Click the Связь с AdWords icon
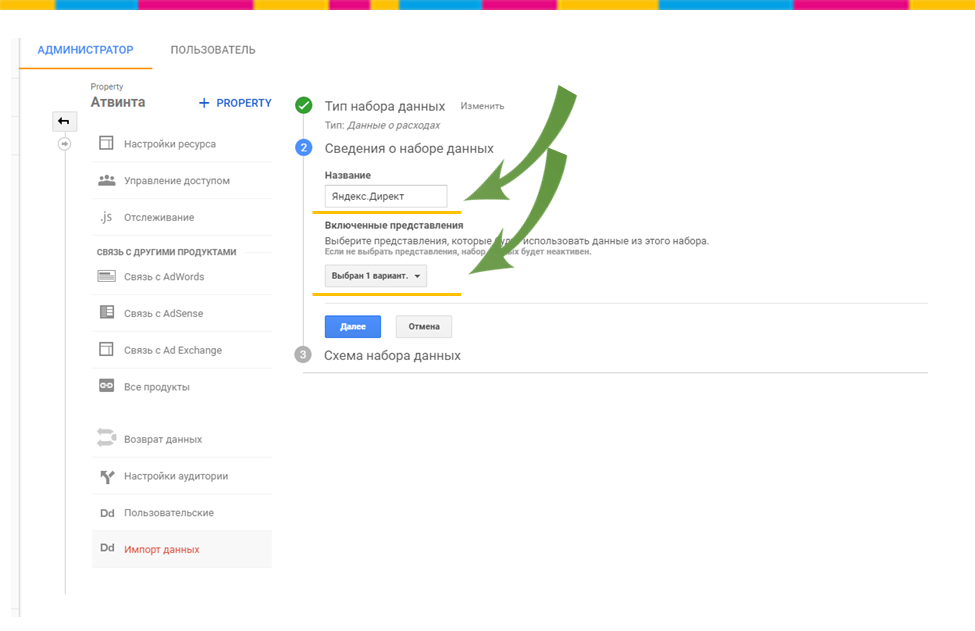 [x=106, y=276]
